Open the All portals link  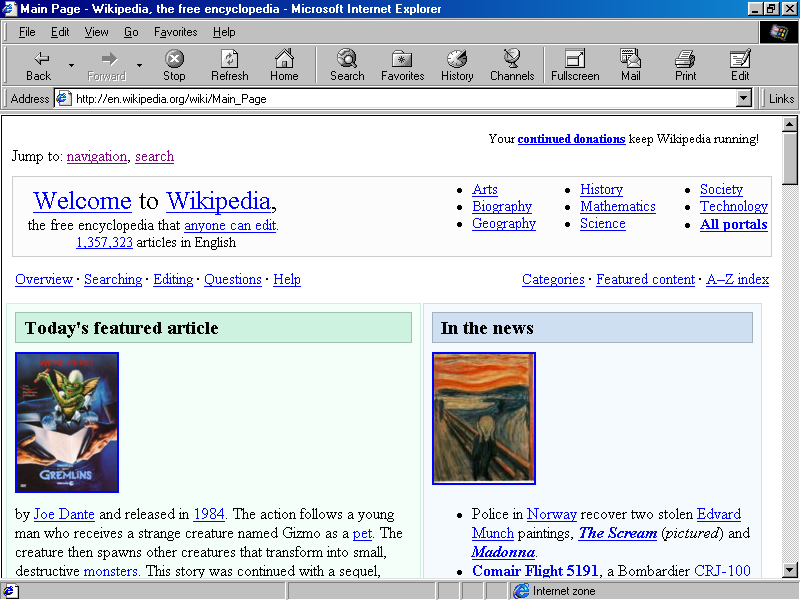(x=734, y=224)
